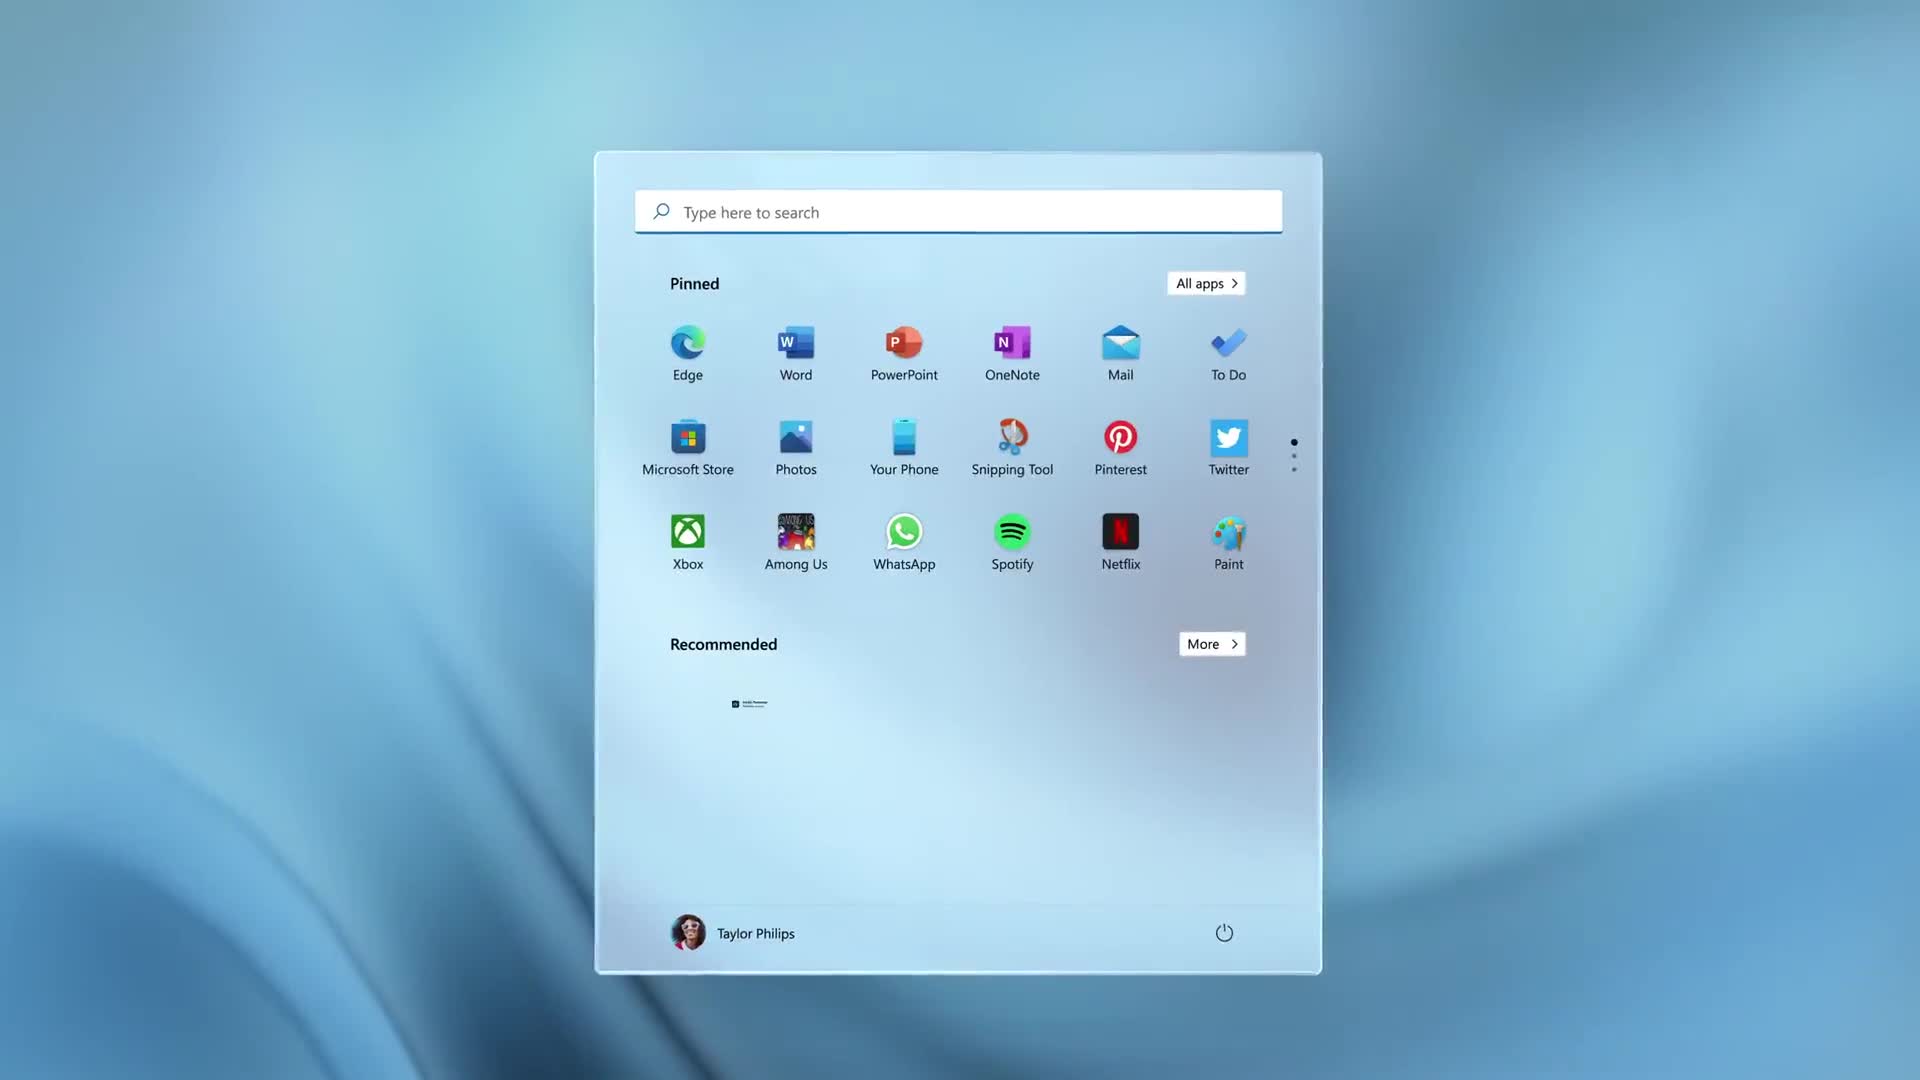Open Microsoft Edge from pinned apps

coord(687,343)
